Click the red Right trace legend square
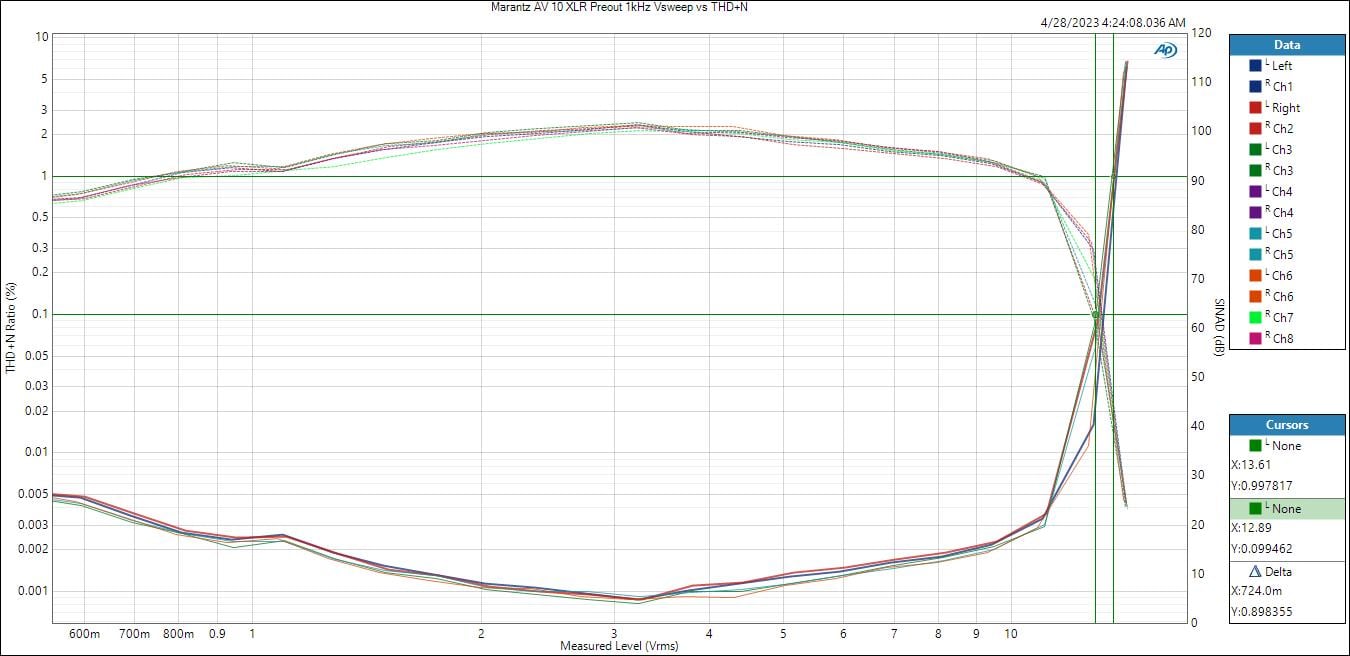The image size is (1350, 656). click(x=1255, y=108)
